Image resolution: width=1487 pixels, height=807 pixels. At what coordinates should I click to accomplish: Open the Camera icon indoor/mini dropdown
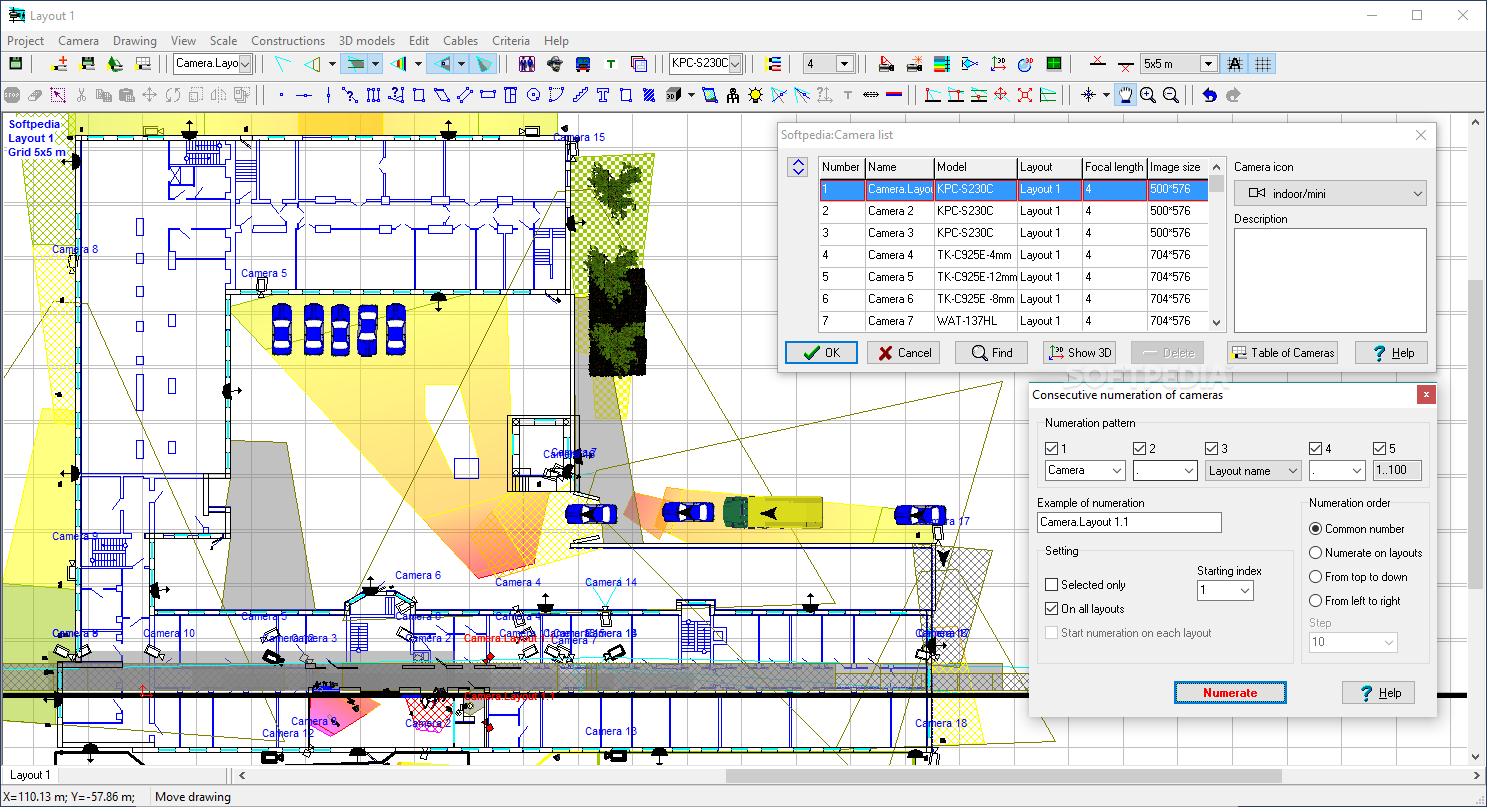[1330, 193]
